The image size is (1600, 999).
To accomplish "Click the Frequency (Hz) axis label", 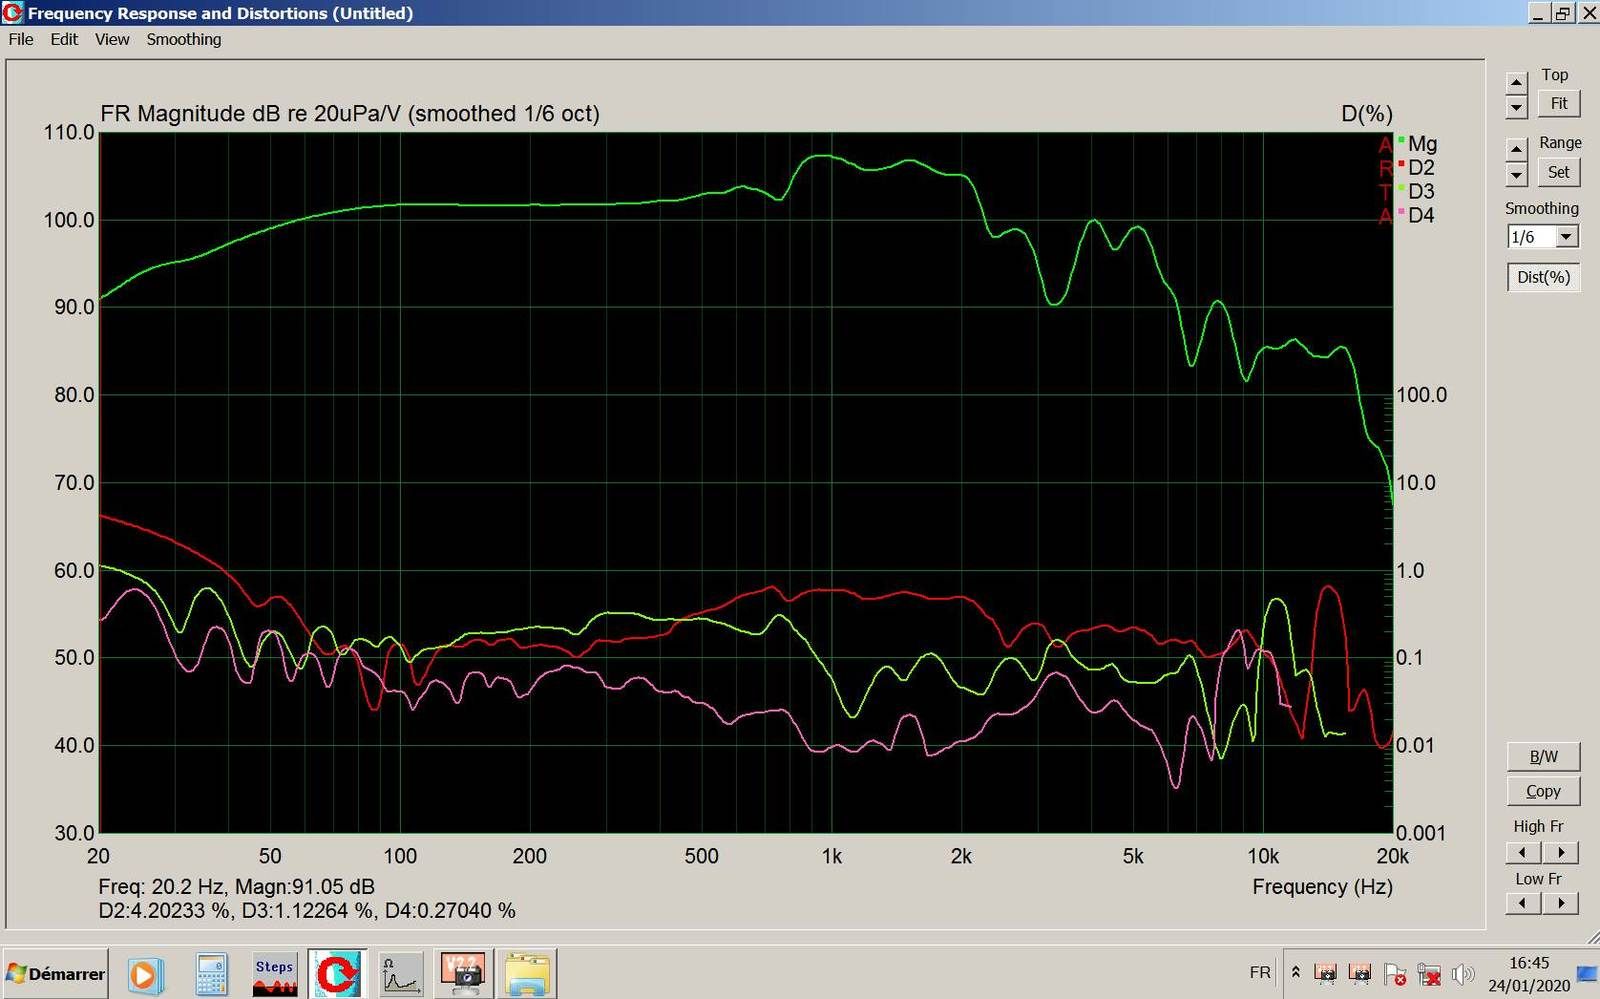I will tap(1322, 887).
